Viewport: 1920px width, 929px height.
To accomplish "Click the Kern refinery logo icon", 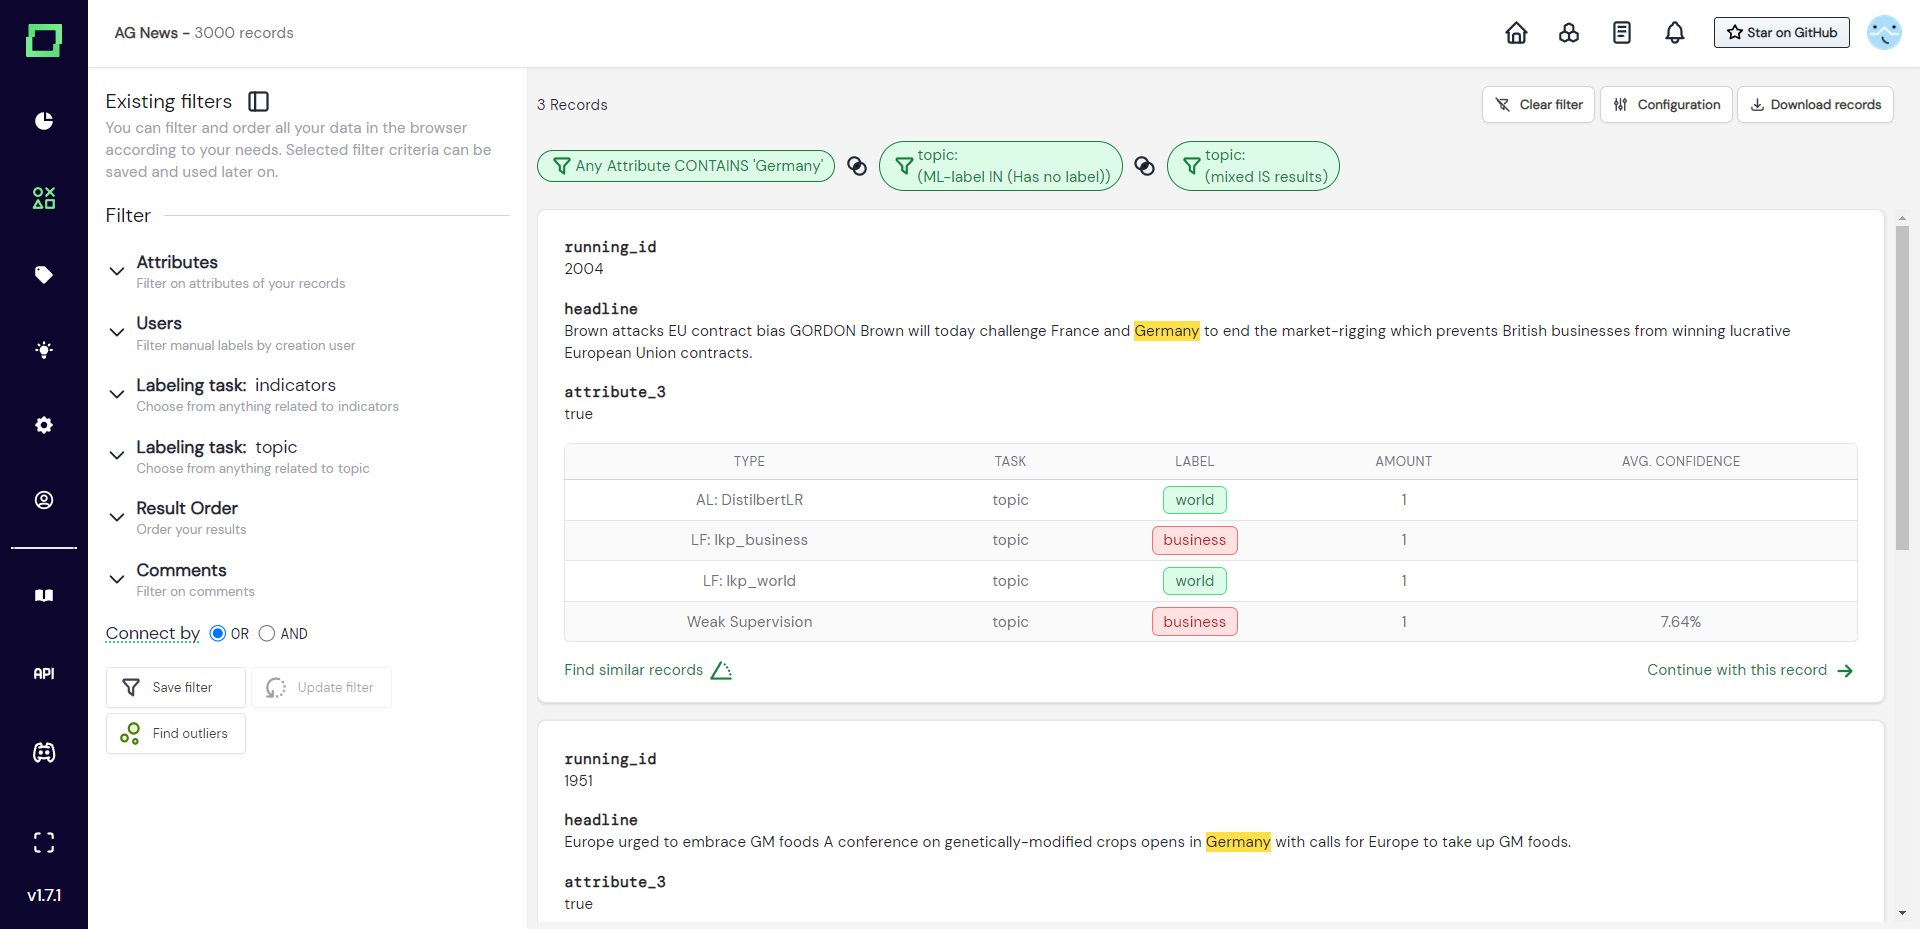I will pos(43,40).
